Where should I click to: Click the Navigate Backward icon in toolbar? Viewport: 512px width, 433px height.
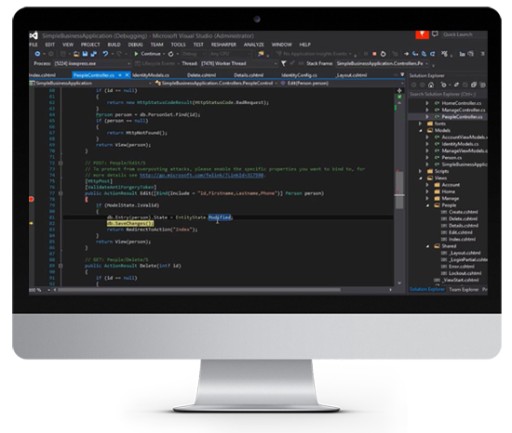37,54
